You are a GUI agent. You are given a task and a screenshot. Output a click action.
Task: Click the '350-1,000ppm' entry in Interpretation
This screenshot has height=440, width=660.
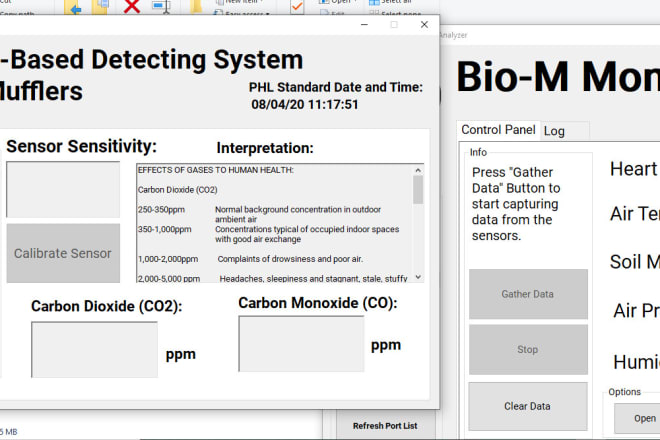point(165,229)
